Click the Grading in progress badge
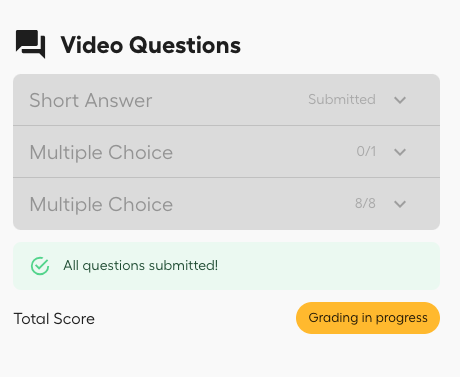 click(368, 318)
